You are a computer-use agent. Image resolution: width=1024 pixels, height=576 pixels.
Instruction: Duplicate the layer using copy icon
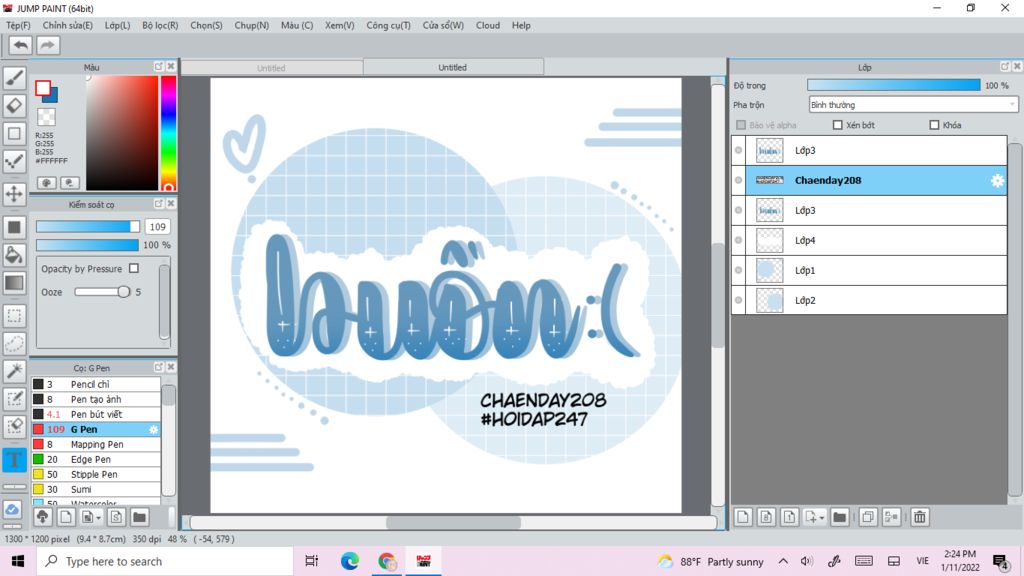(x=867, y=517)
